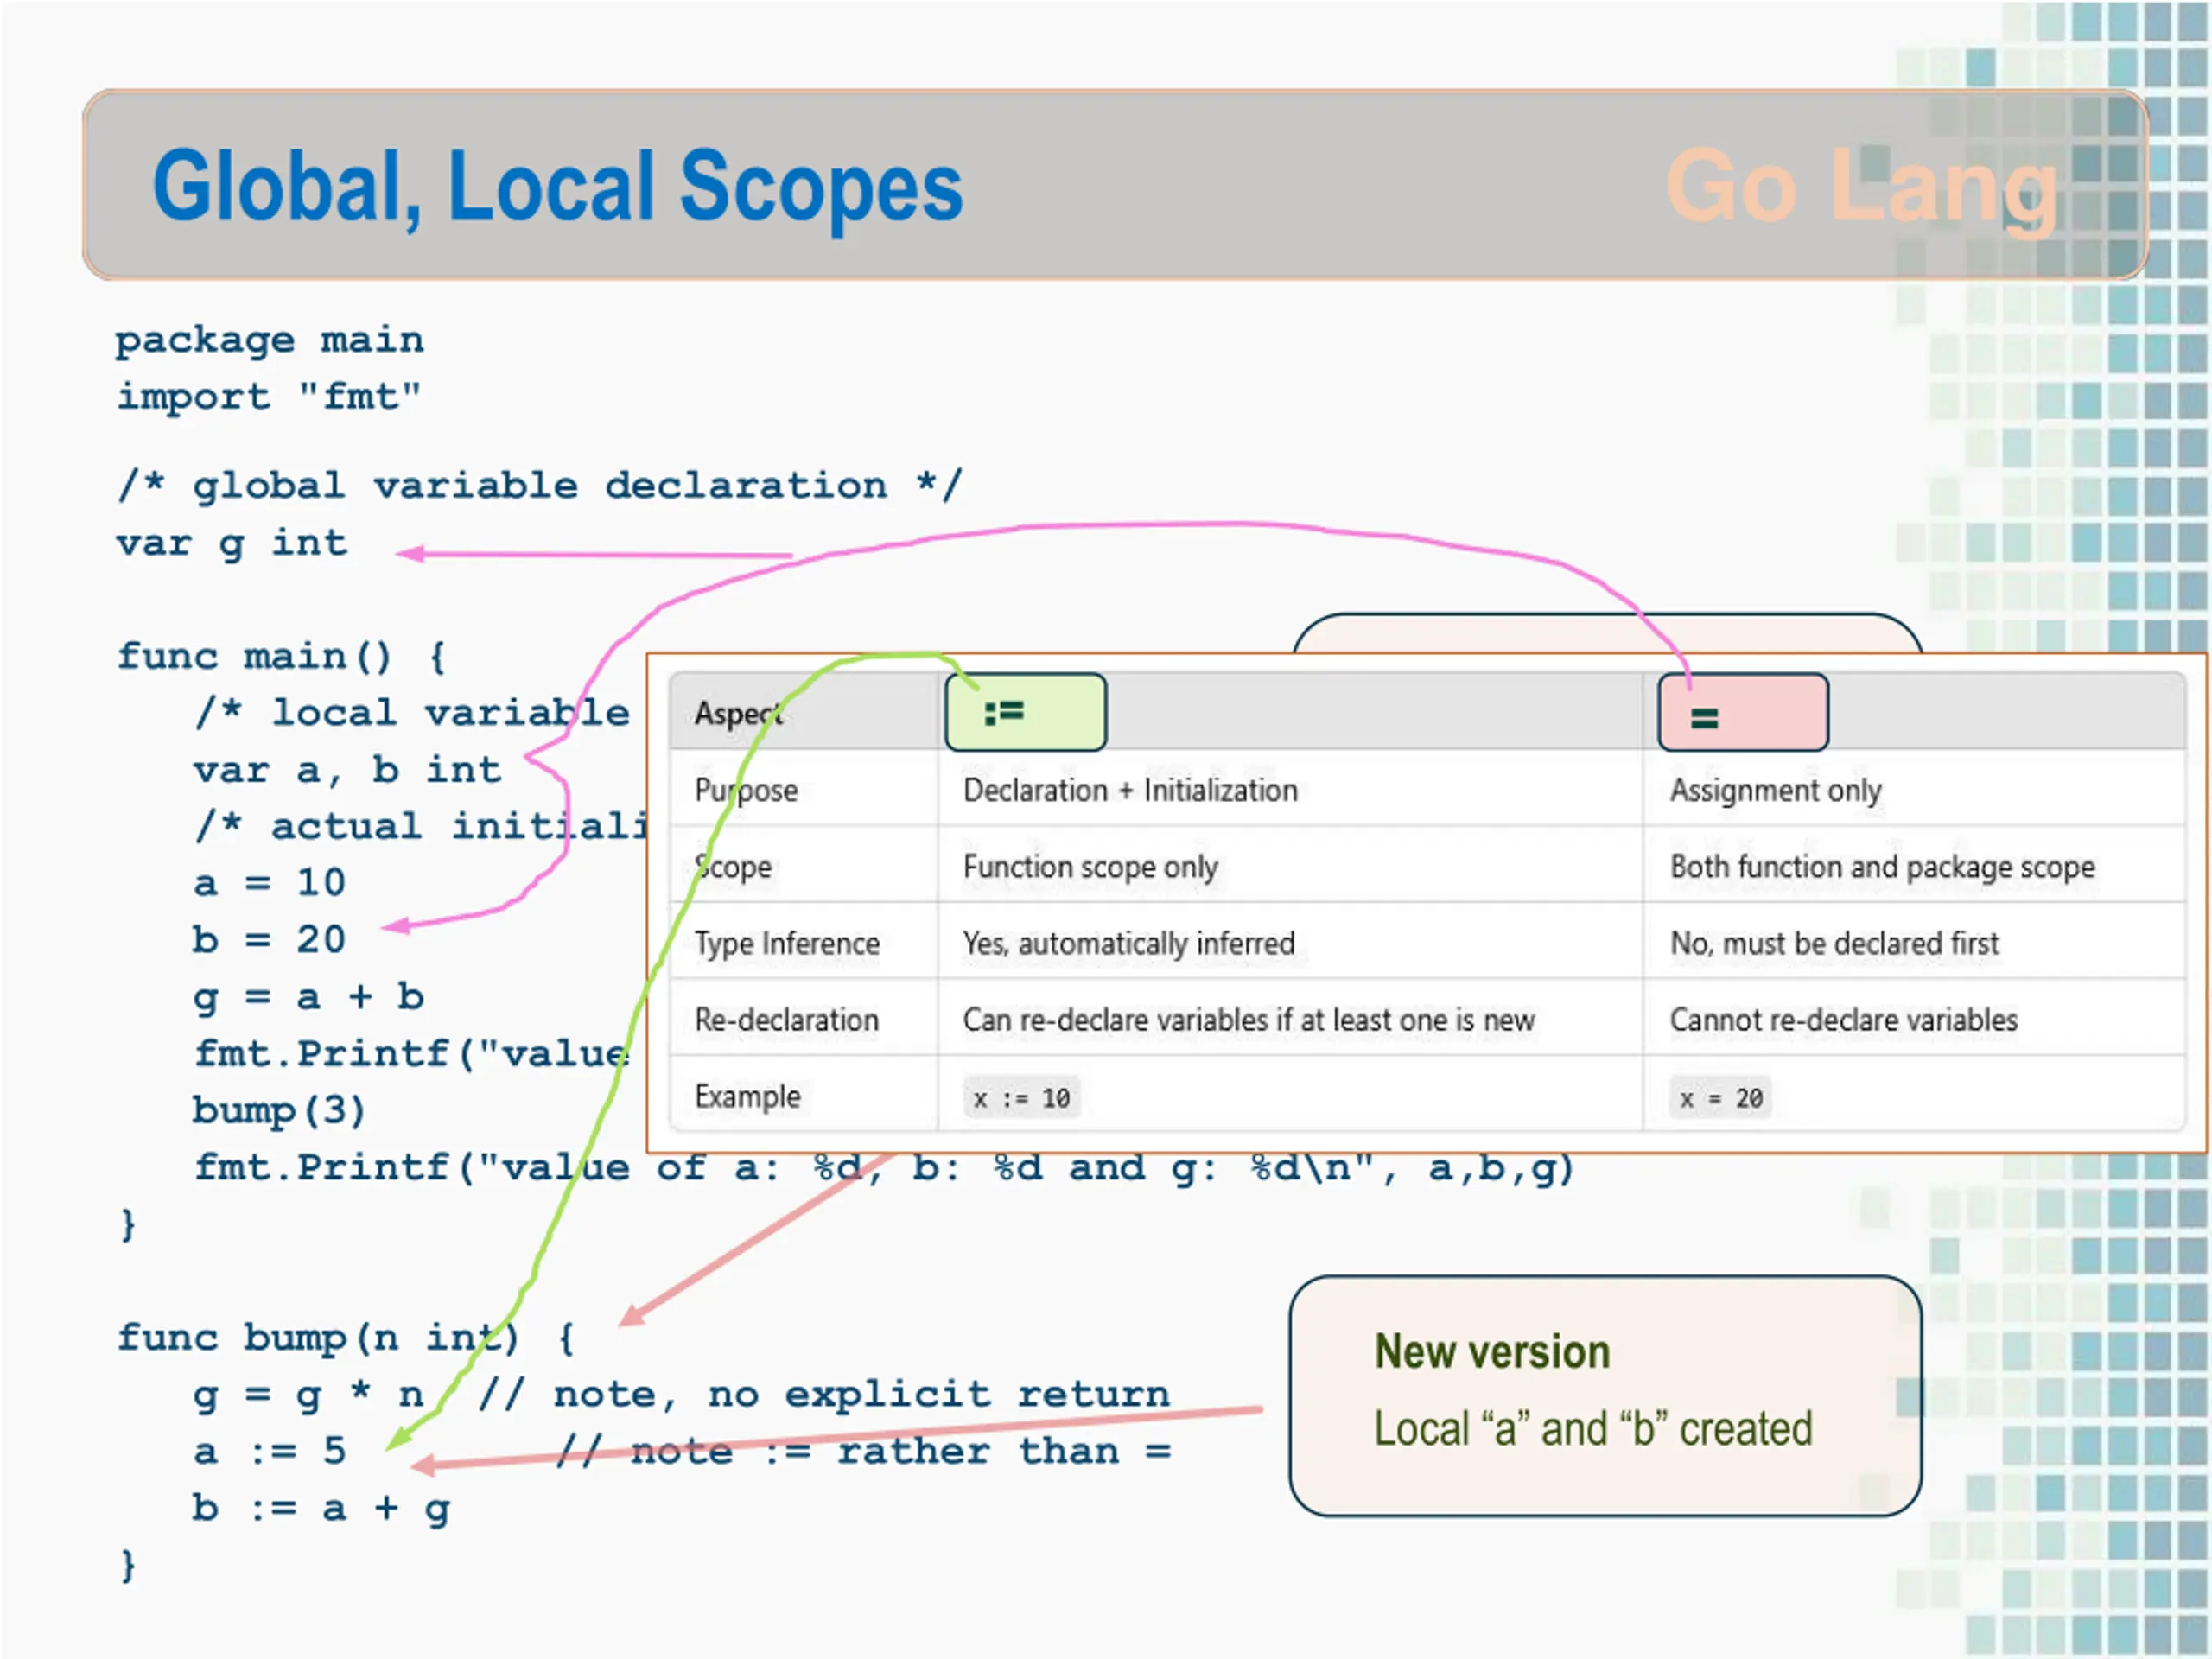Click the Purpose row label
The height and width of the screenshot is (1659, 2212).
coord(746,790)
